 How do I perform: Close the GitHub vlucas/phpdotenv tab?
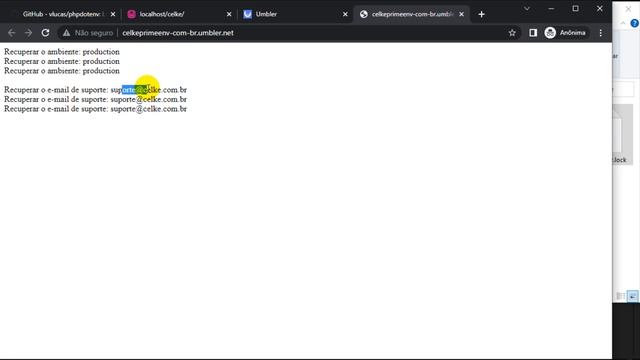pos(113,14)
